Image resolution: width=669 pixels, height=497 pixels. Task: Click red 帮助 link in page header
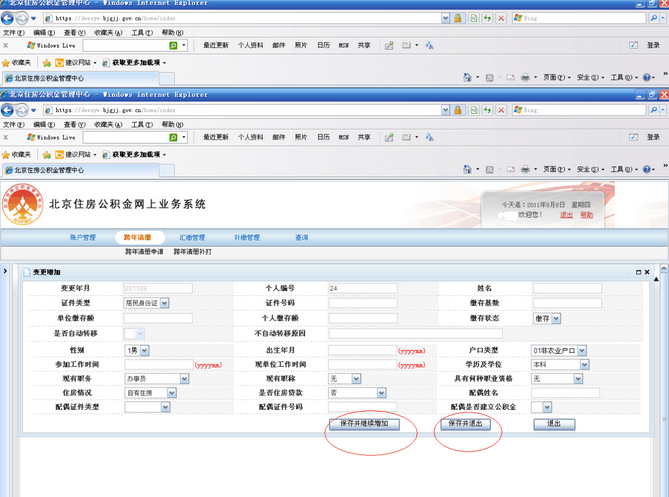tap(586, 215)
